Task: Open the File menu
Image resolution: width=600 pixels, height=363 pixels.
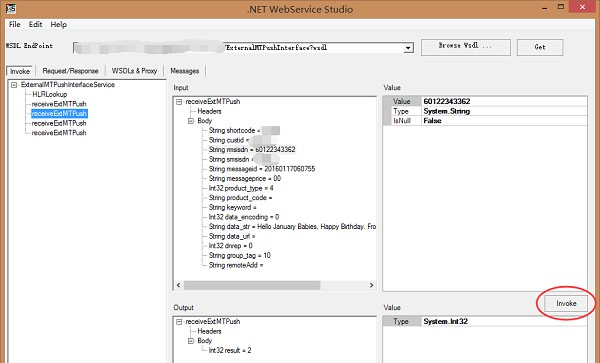Action: pos(15,24)
